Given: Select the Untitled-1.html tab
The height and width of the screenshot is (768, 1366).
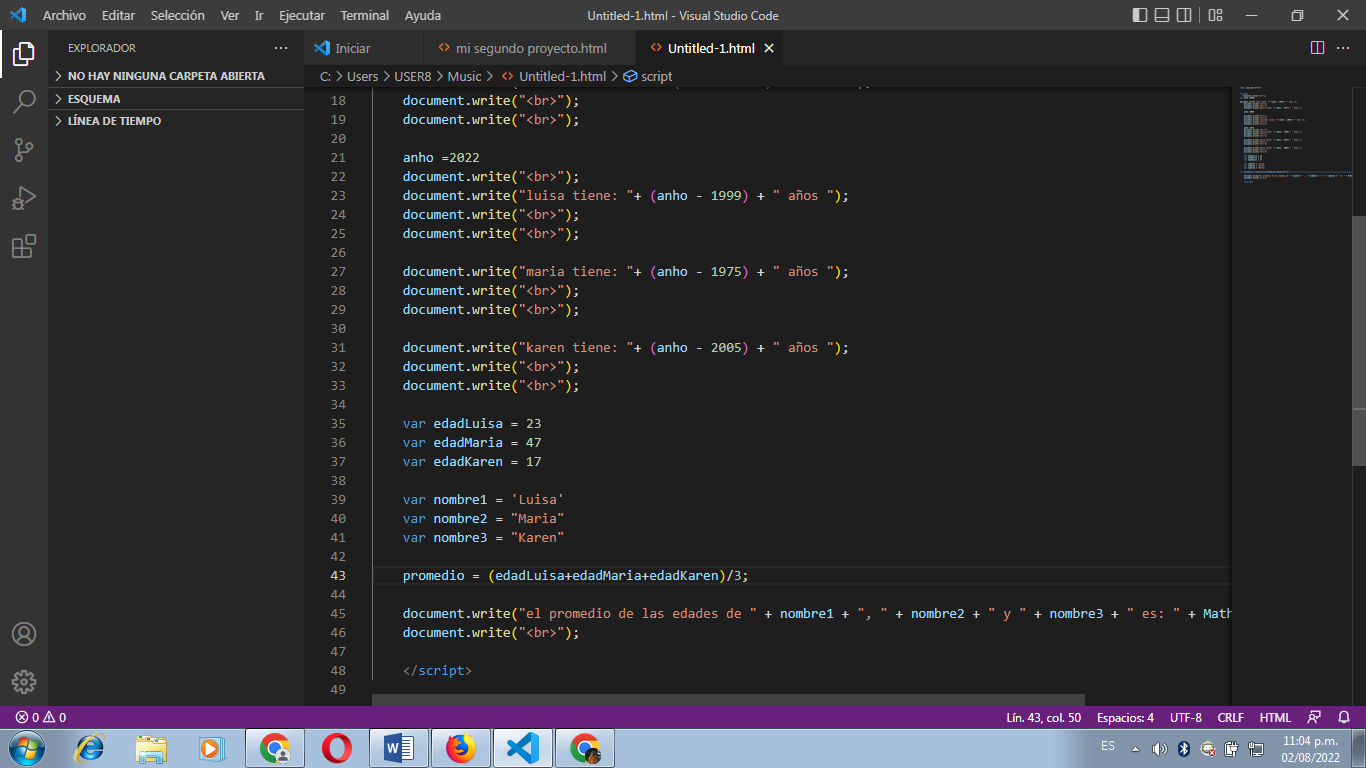Looking at the screenshot, I should [x=711, y=48].
